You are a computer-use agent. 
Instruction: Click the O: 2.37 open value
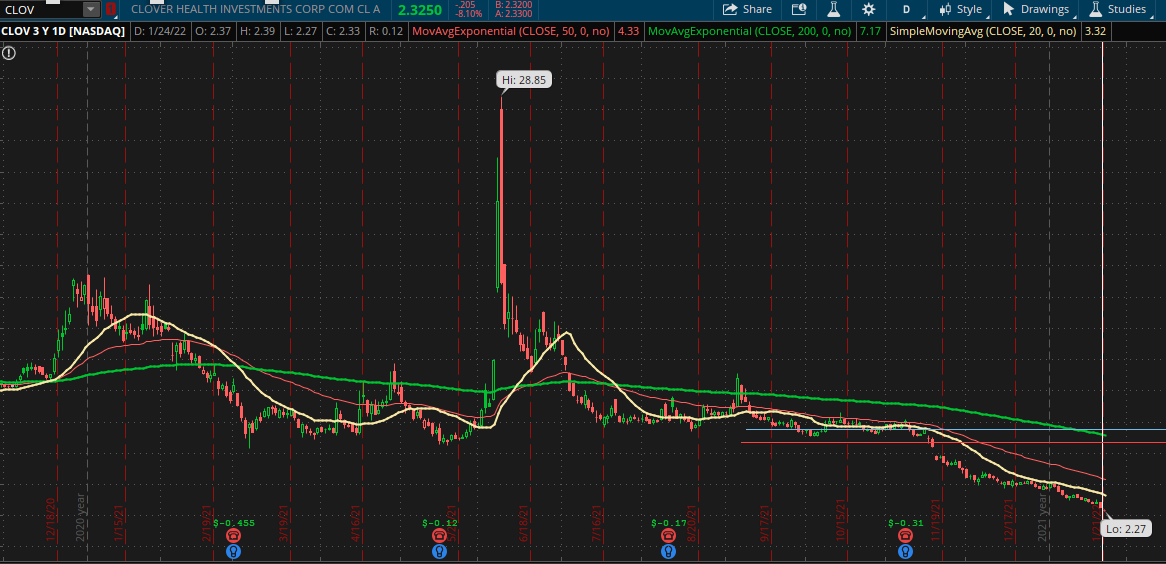tap(211, 31)
